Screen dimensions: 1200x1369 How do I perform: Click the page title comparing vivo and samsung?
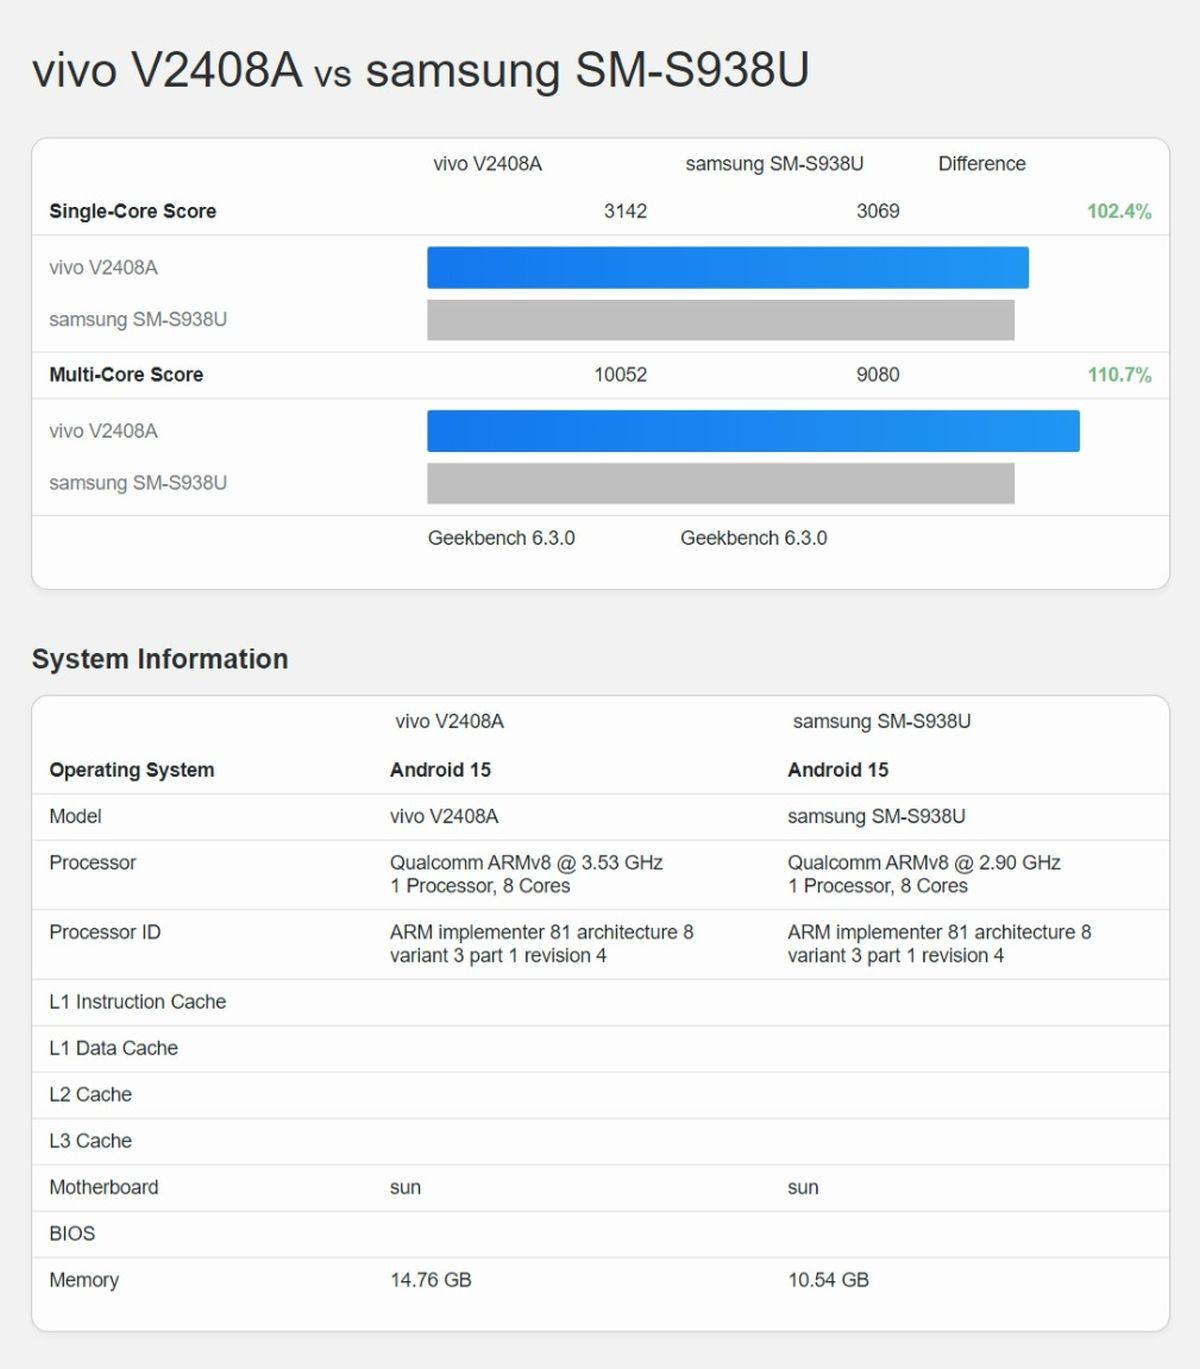point(420,70)
